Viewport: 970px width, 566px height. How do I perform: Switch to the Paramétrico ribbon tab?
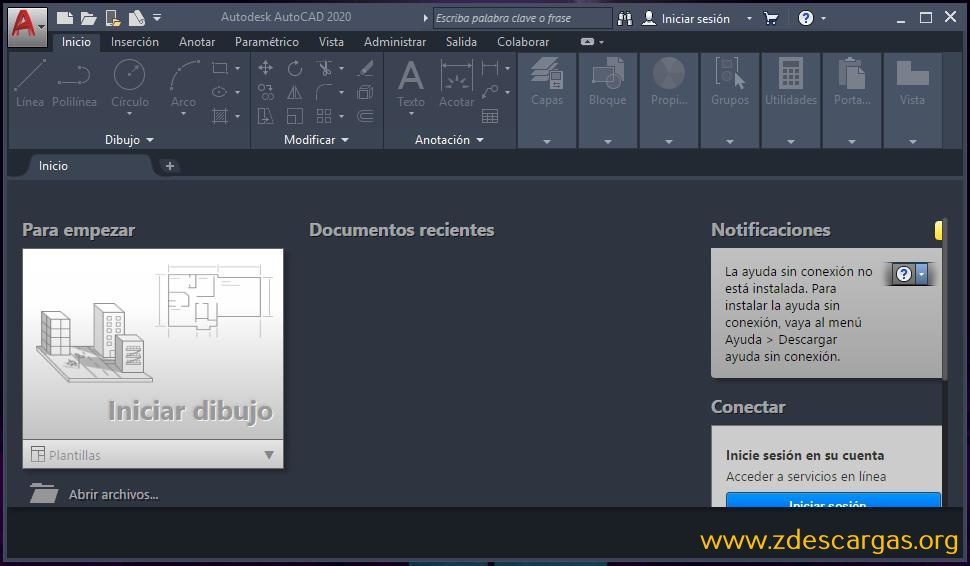(267, 42)
